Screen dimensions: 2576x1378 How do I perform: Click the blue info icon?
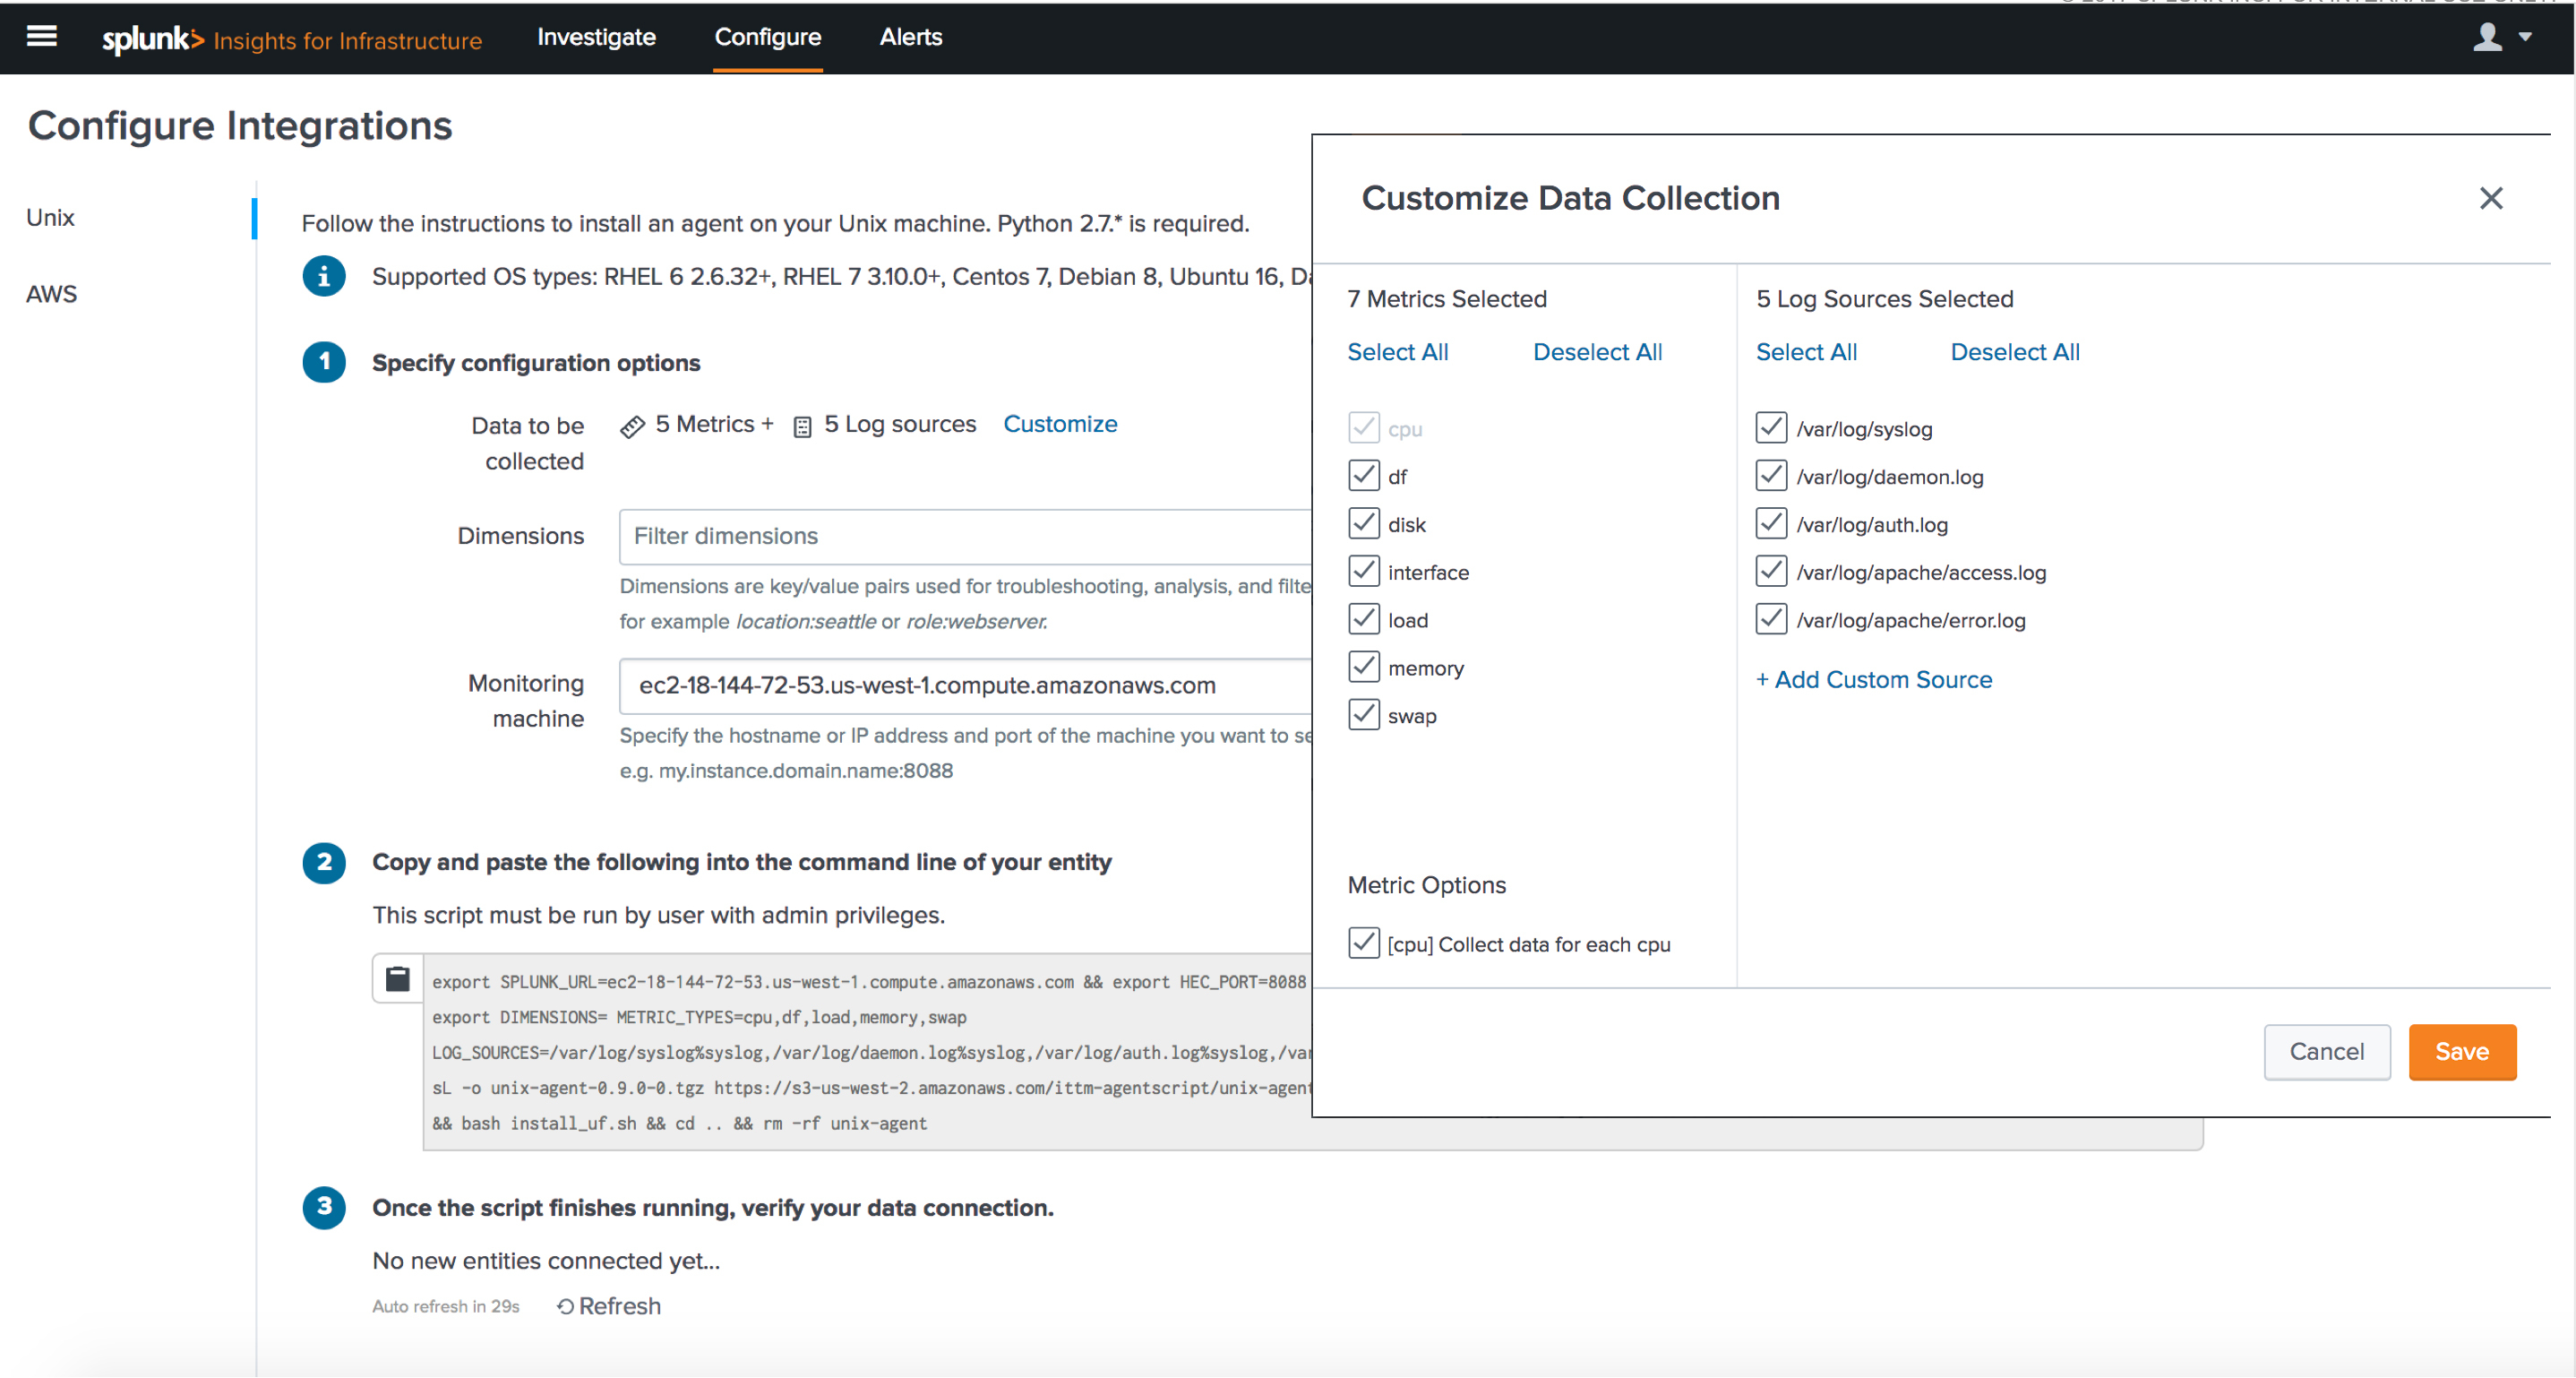(324, 276)
